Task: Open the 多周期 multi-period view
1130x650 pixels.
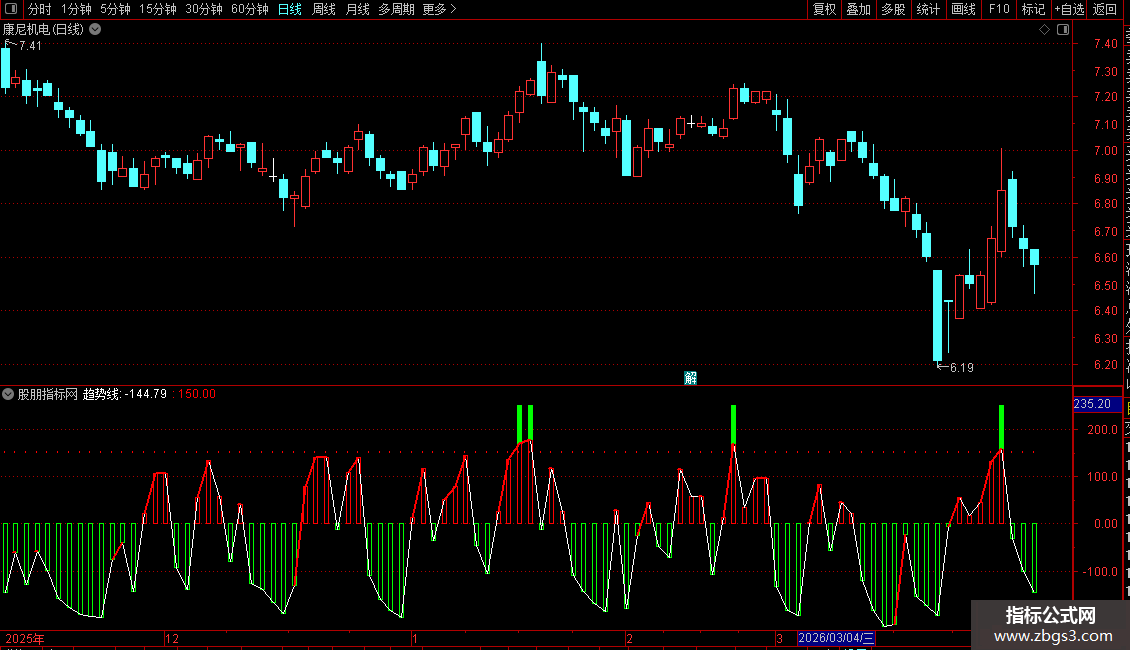Action: [396, 9]
